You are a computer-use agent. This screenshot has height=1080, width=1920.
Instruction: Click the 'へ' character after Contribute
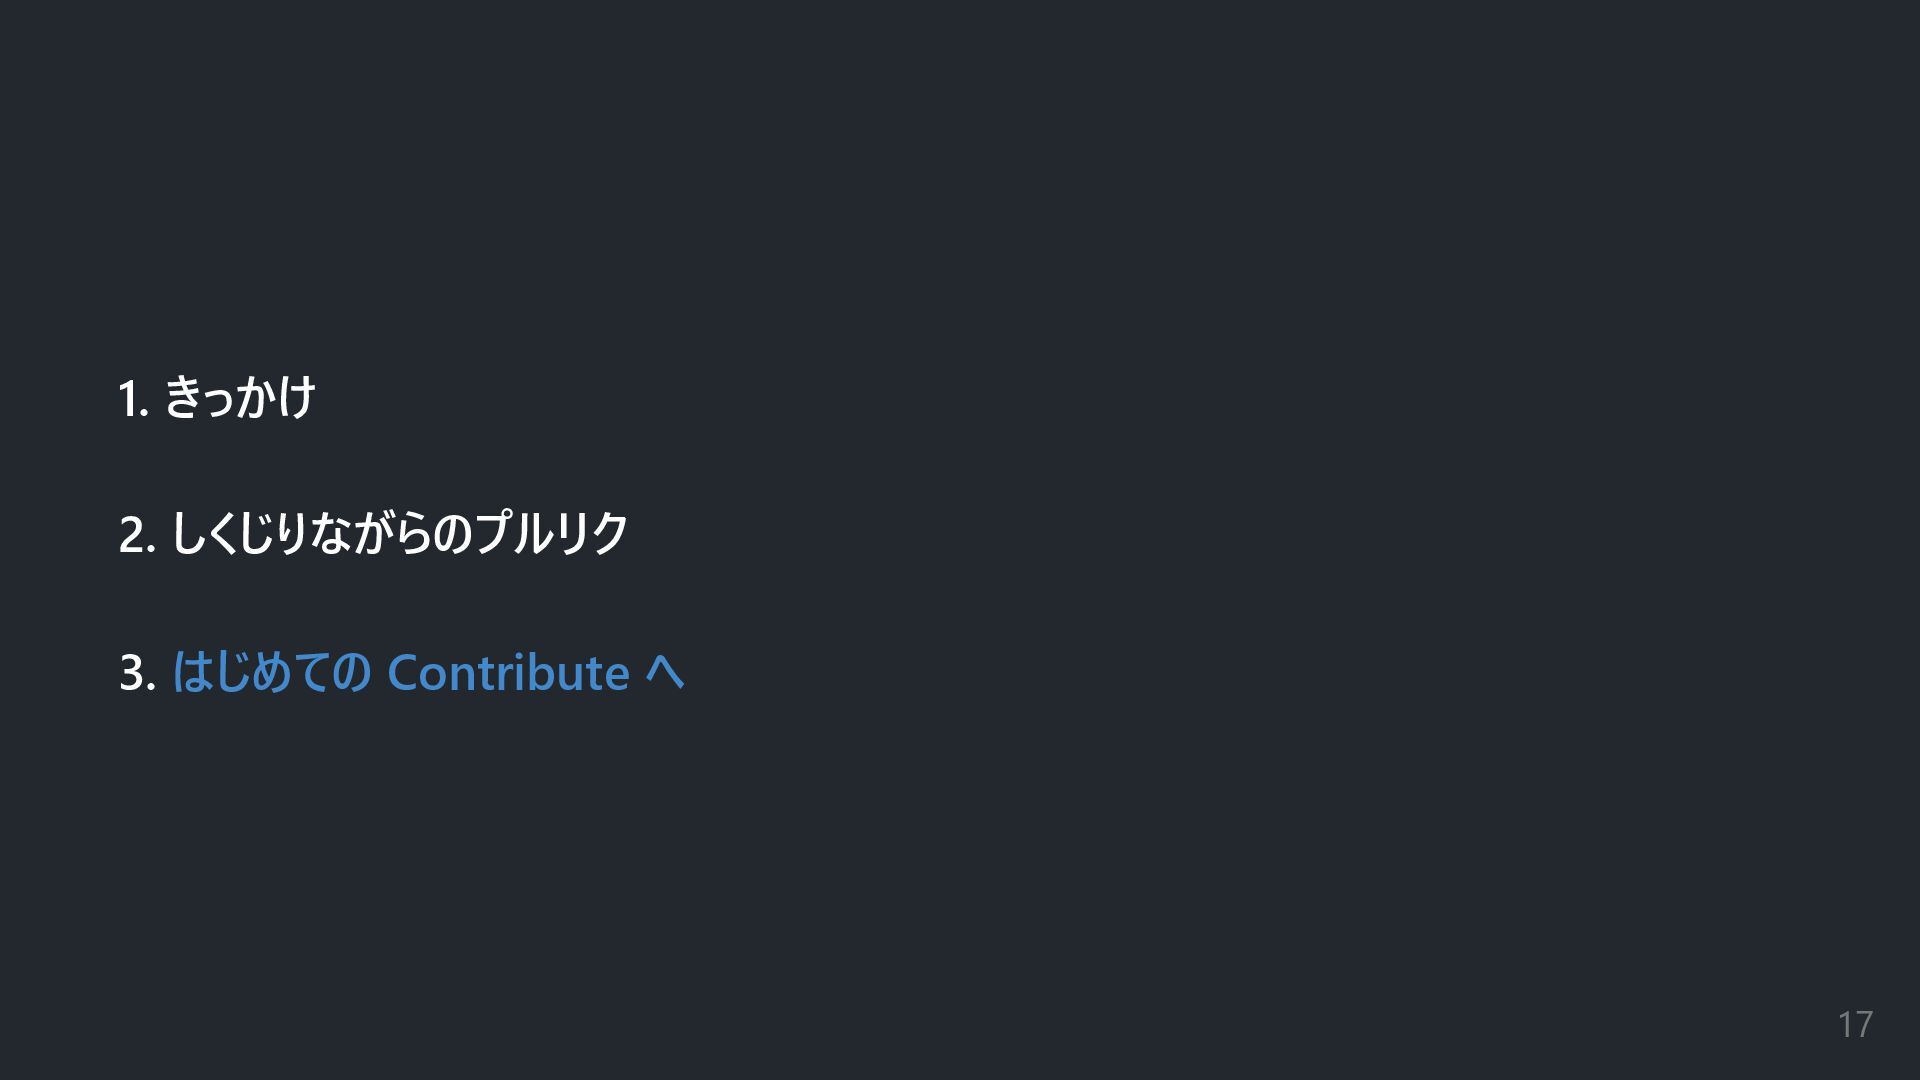pos(664,672)
